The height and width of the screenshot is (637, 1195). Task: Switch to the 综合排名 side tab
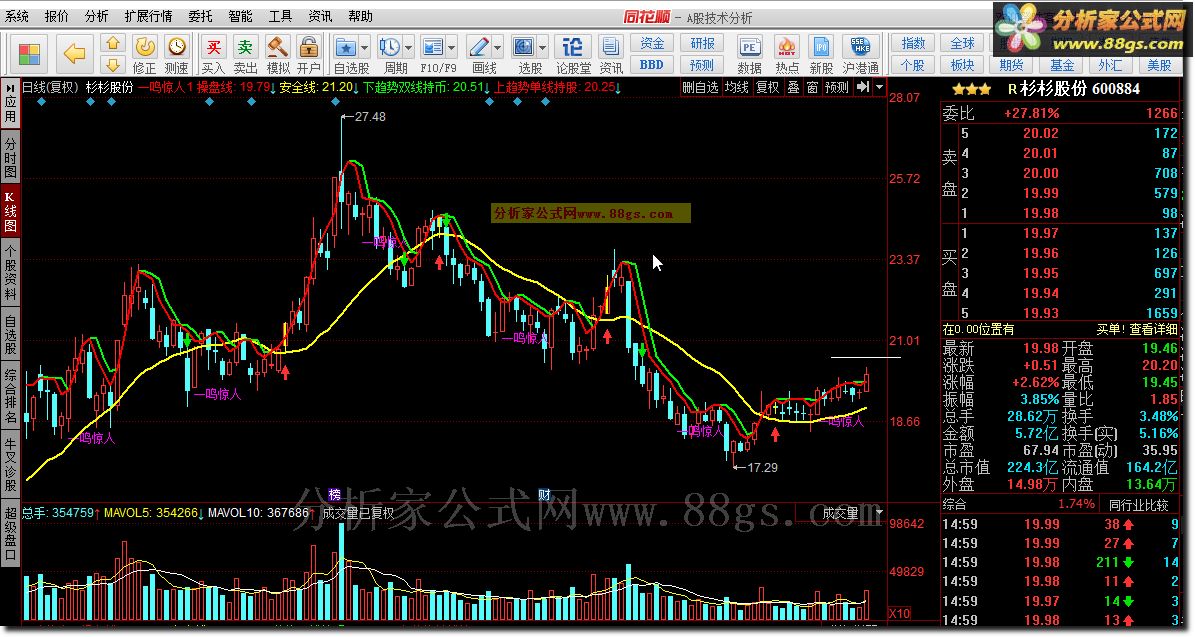coord(10,396)
